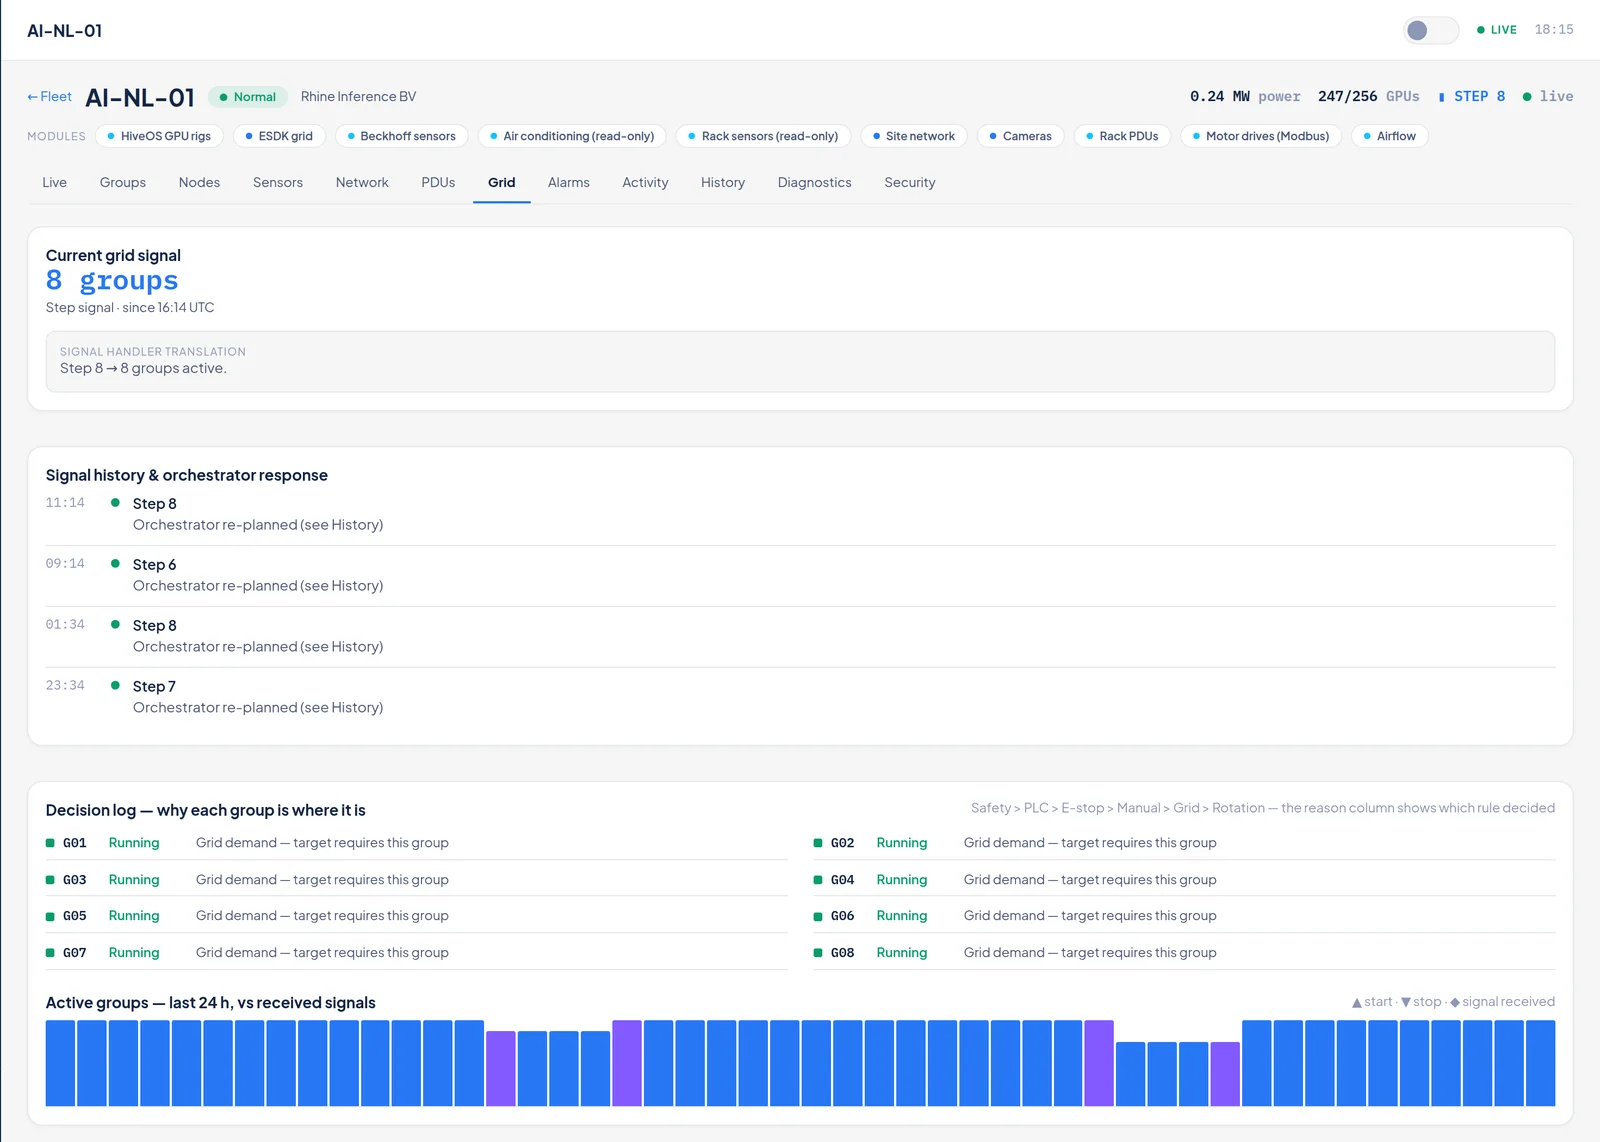The width and height of the screenshot is (1600, 1142).
Task: Click the Cameras module chip
Action: click(1020, 136)
